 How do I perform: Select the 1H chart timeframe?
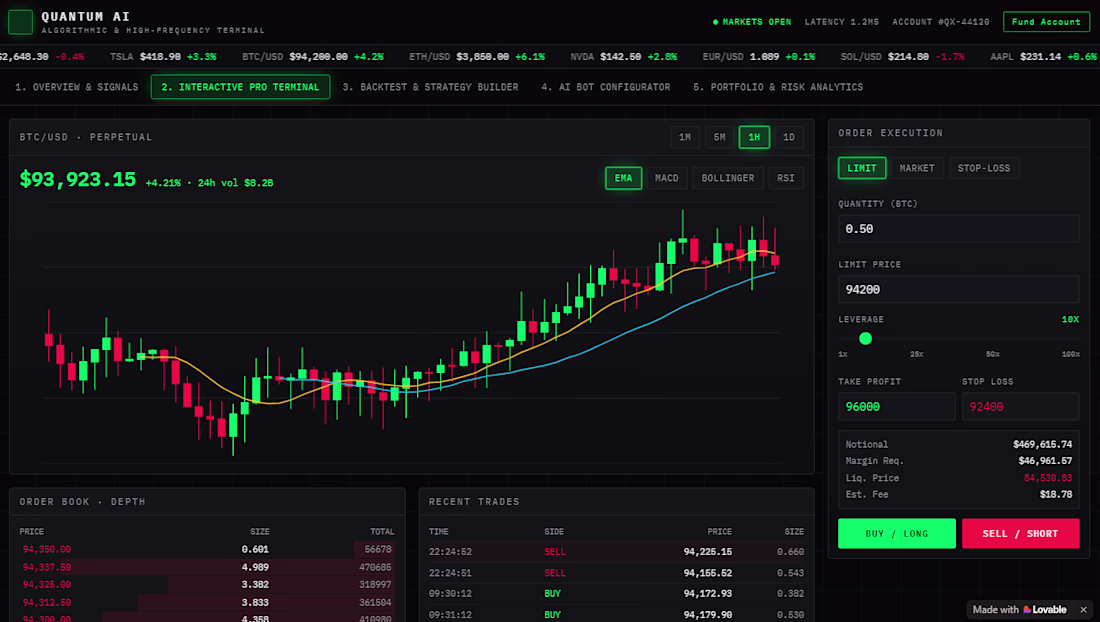coord(754,137)
